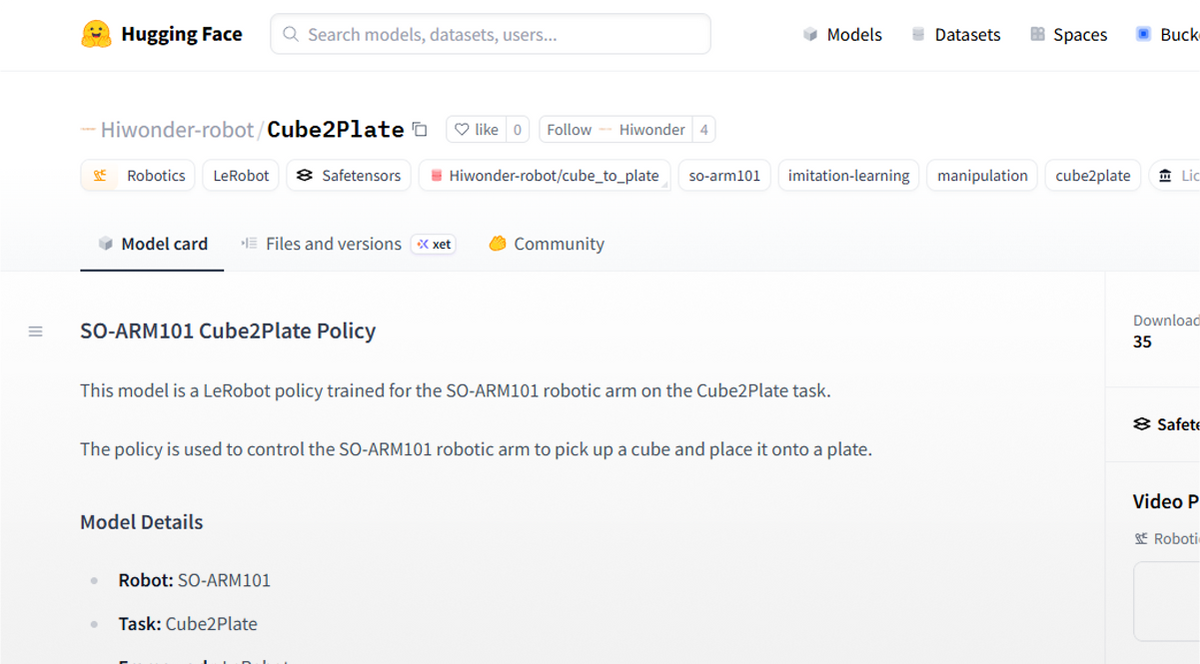Go to Models in top navigation
1200x664 pixels.
point(842,34)
